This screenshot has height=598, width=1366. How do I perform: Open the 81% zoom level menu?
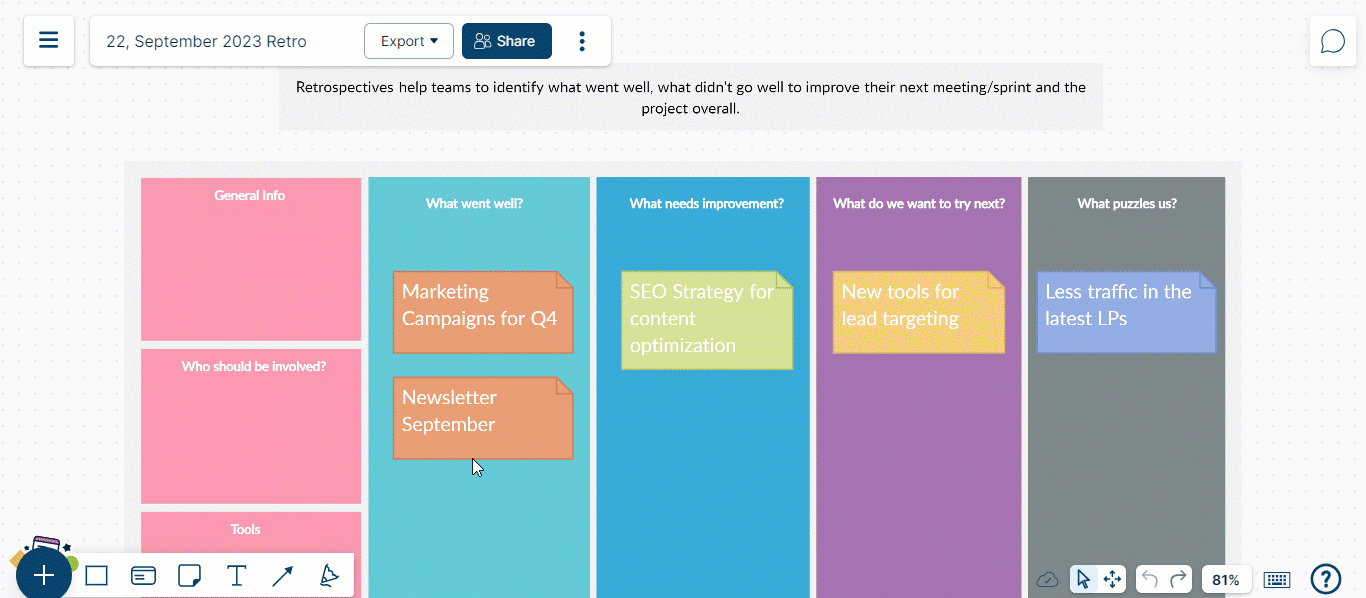click(x=1226, y=579)
